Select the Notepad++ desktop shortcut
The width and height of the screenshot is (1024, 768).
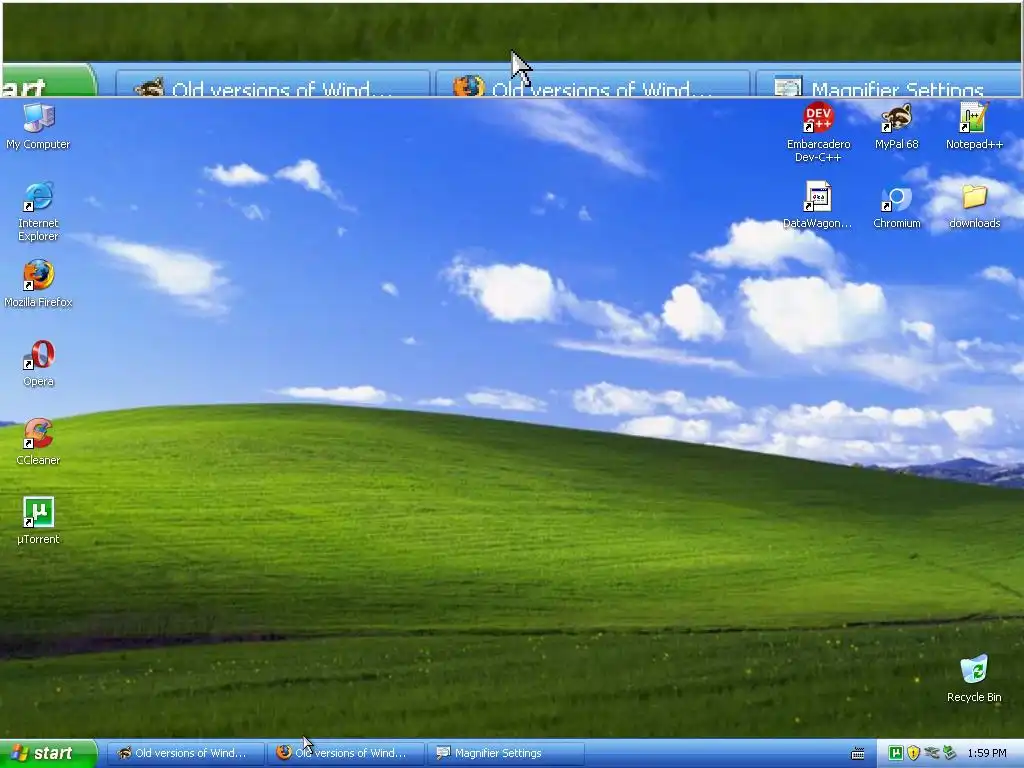(974, 127)
